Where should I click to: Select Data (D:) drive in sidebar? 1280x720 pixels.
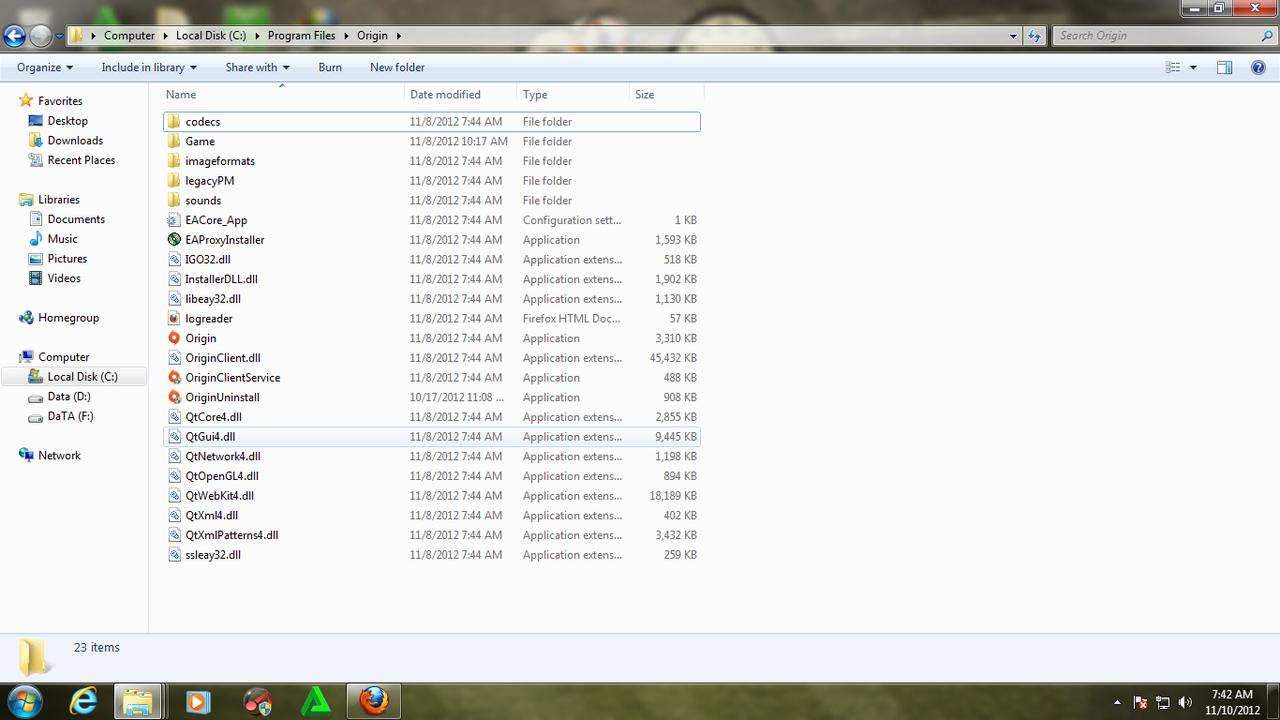click(69, 397)
